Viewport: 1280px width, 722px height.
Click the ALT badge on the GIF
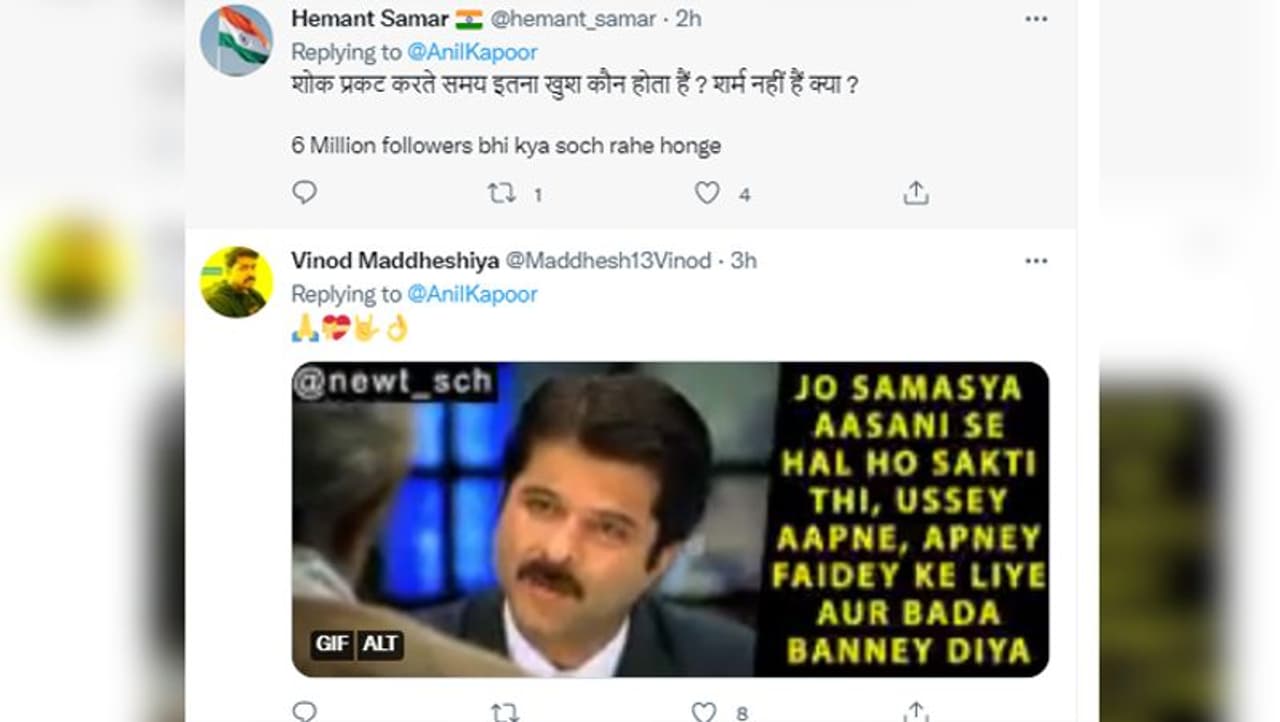click(380, 644)
